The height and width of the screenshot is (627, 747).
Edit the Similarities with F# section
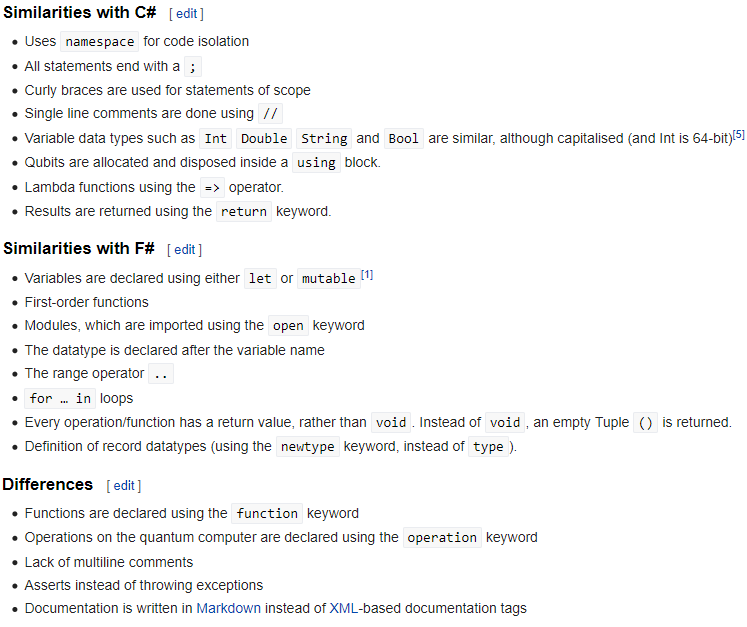pos(184,250)
